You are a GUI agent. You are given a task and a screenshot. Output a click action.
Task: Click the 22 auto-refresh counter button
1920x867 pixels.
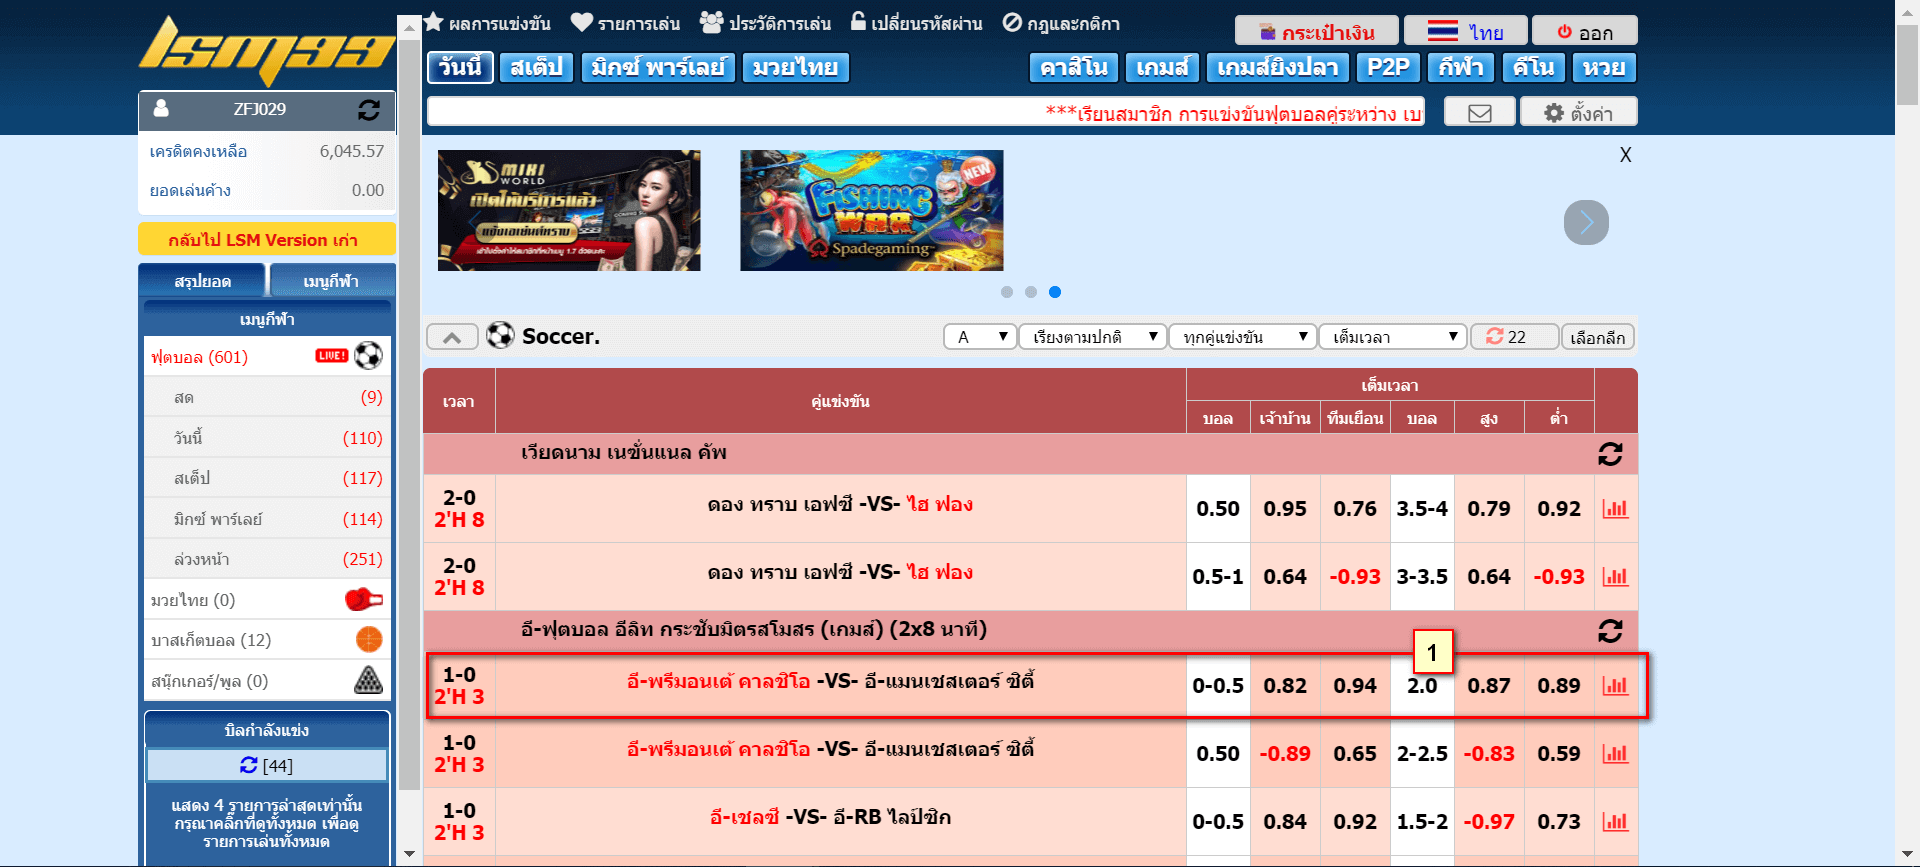(1514, 337)
